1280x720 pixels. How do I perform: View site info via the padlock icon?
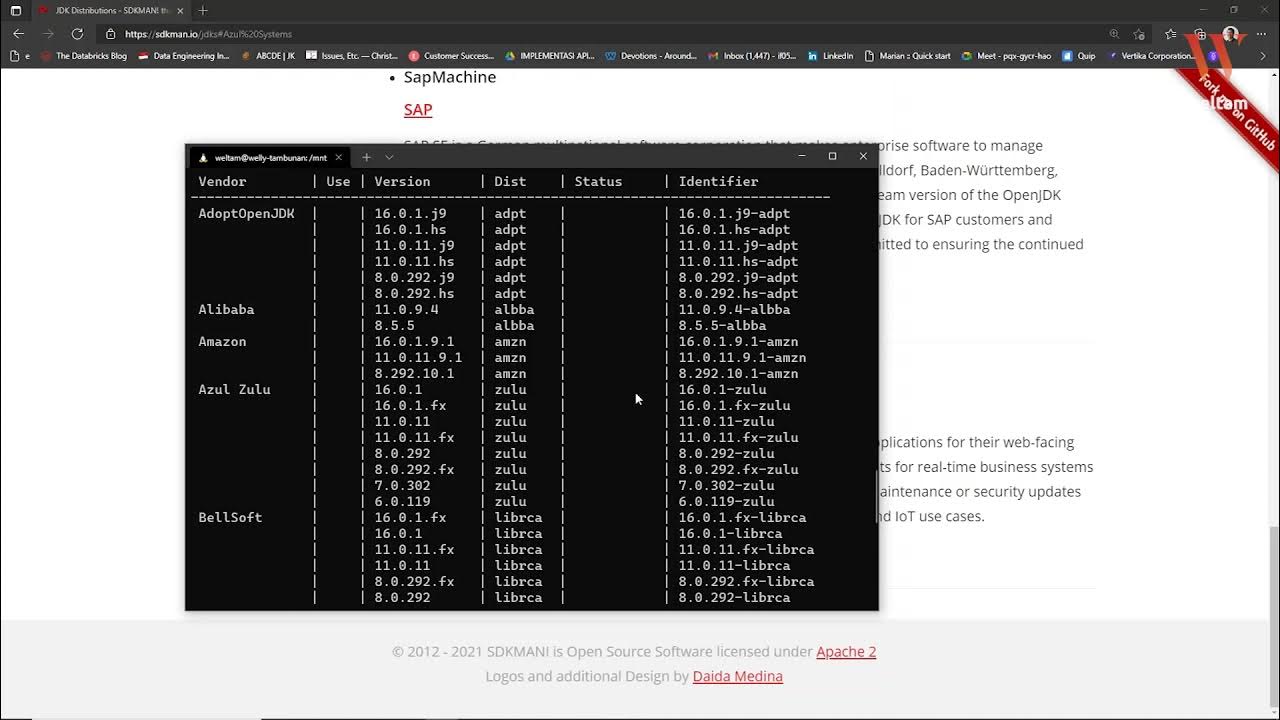click(112, 34)
